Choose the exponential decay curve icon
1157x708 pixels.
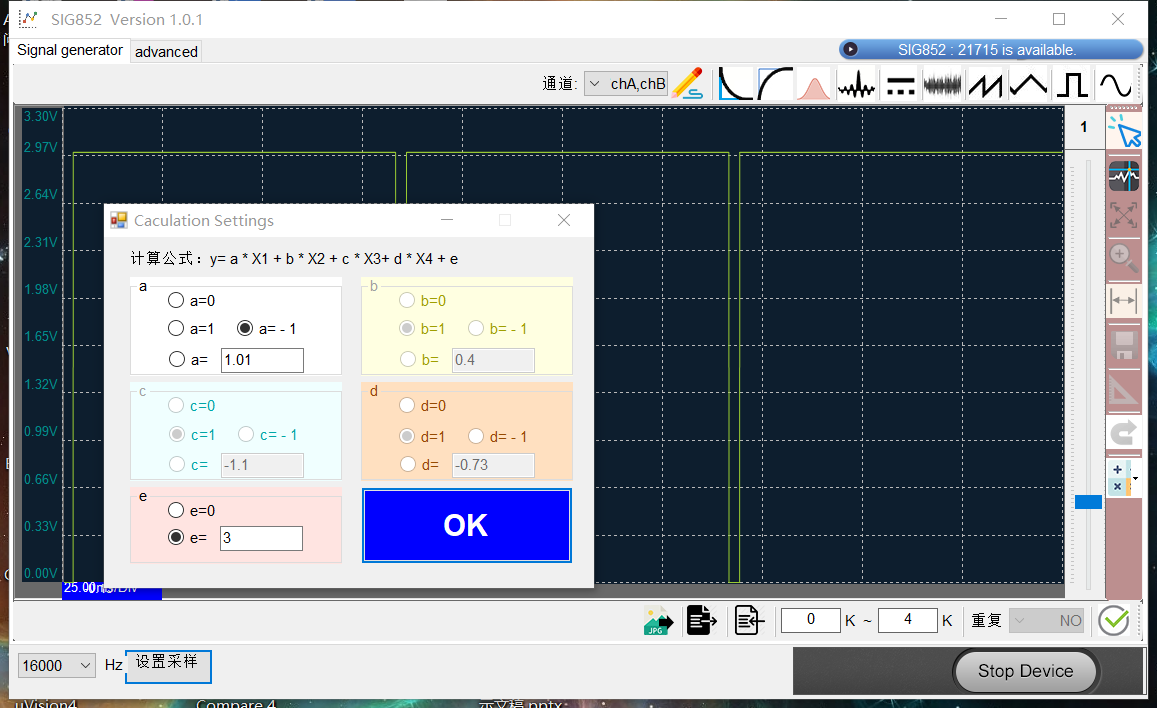click(x=734, y=84)
